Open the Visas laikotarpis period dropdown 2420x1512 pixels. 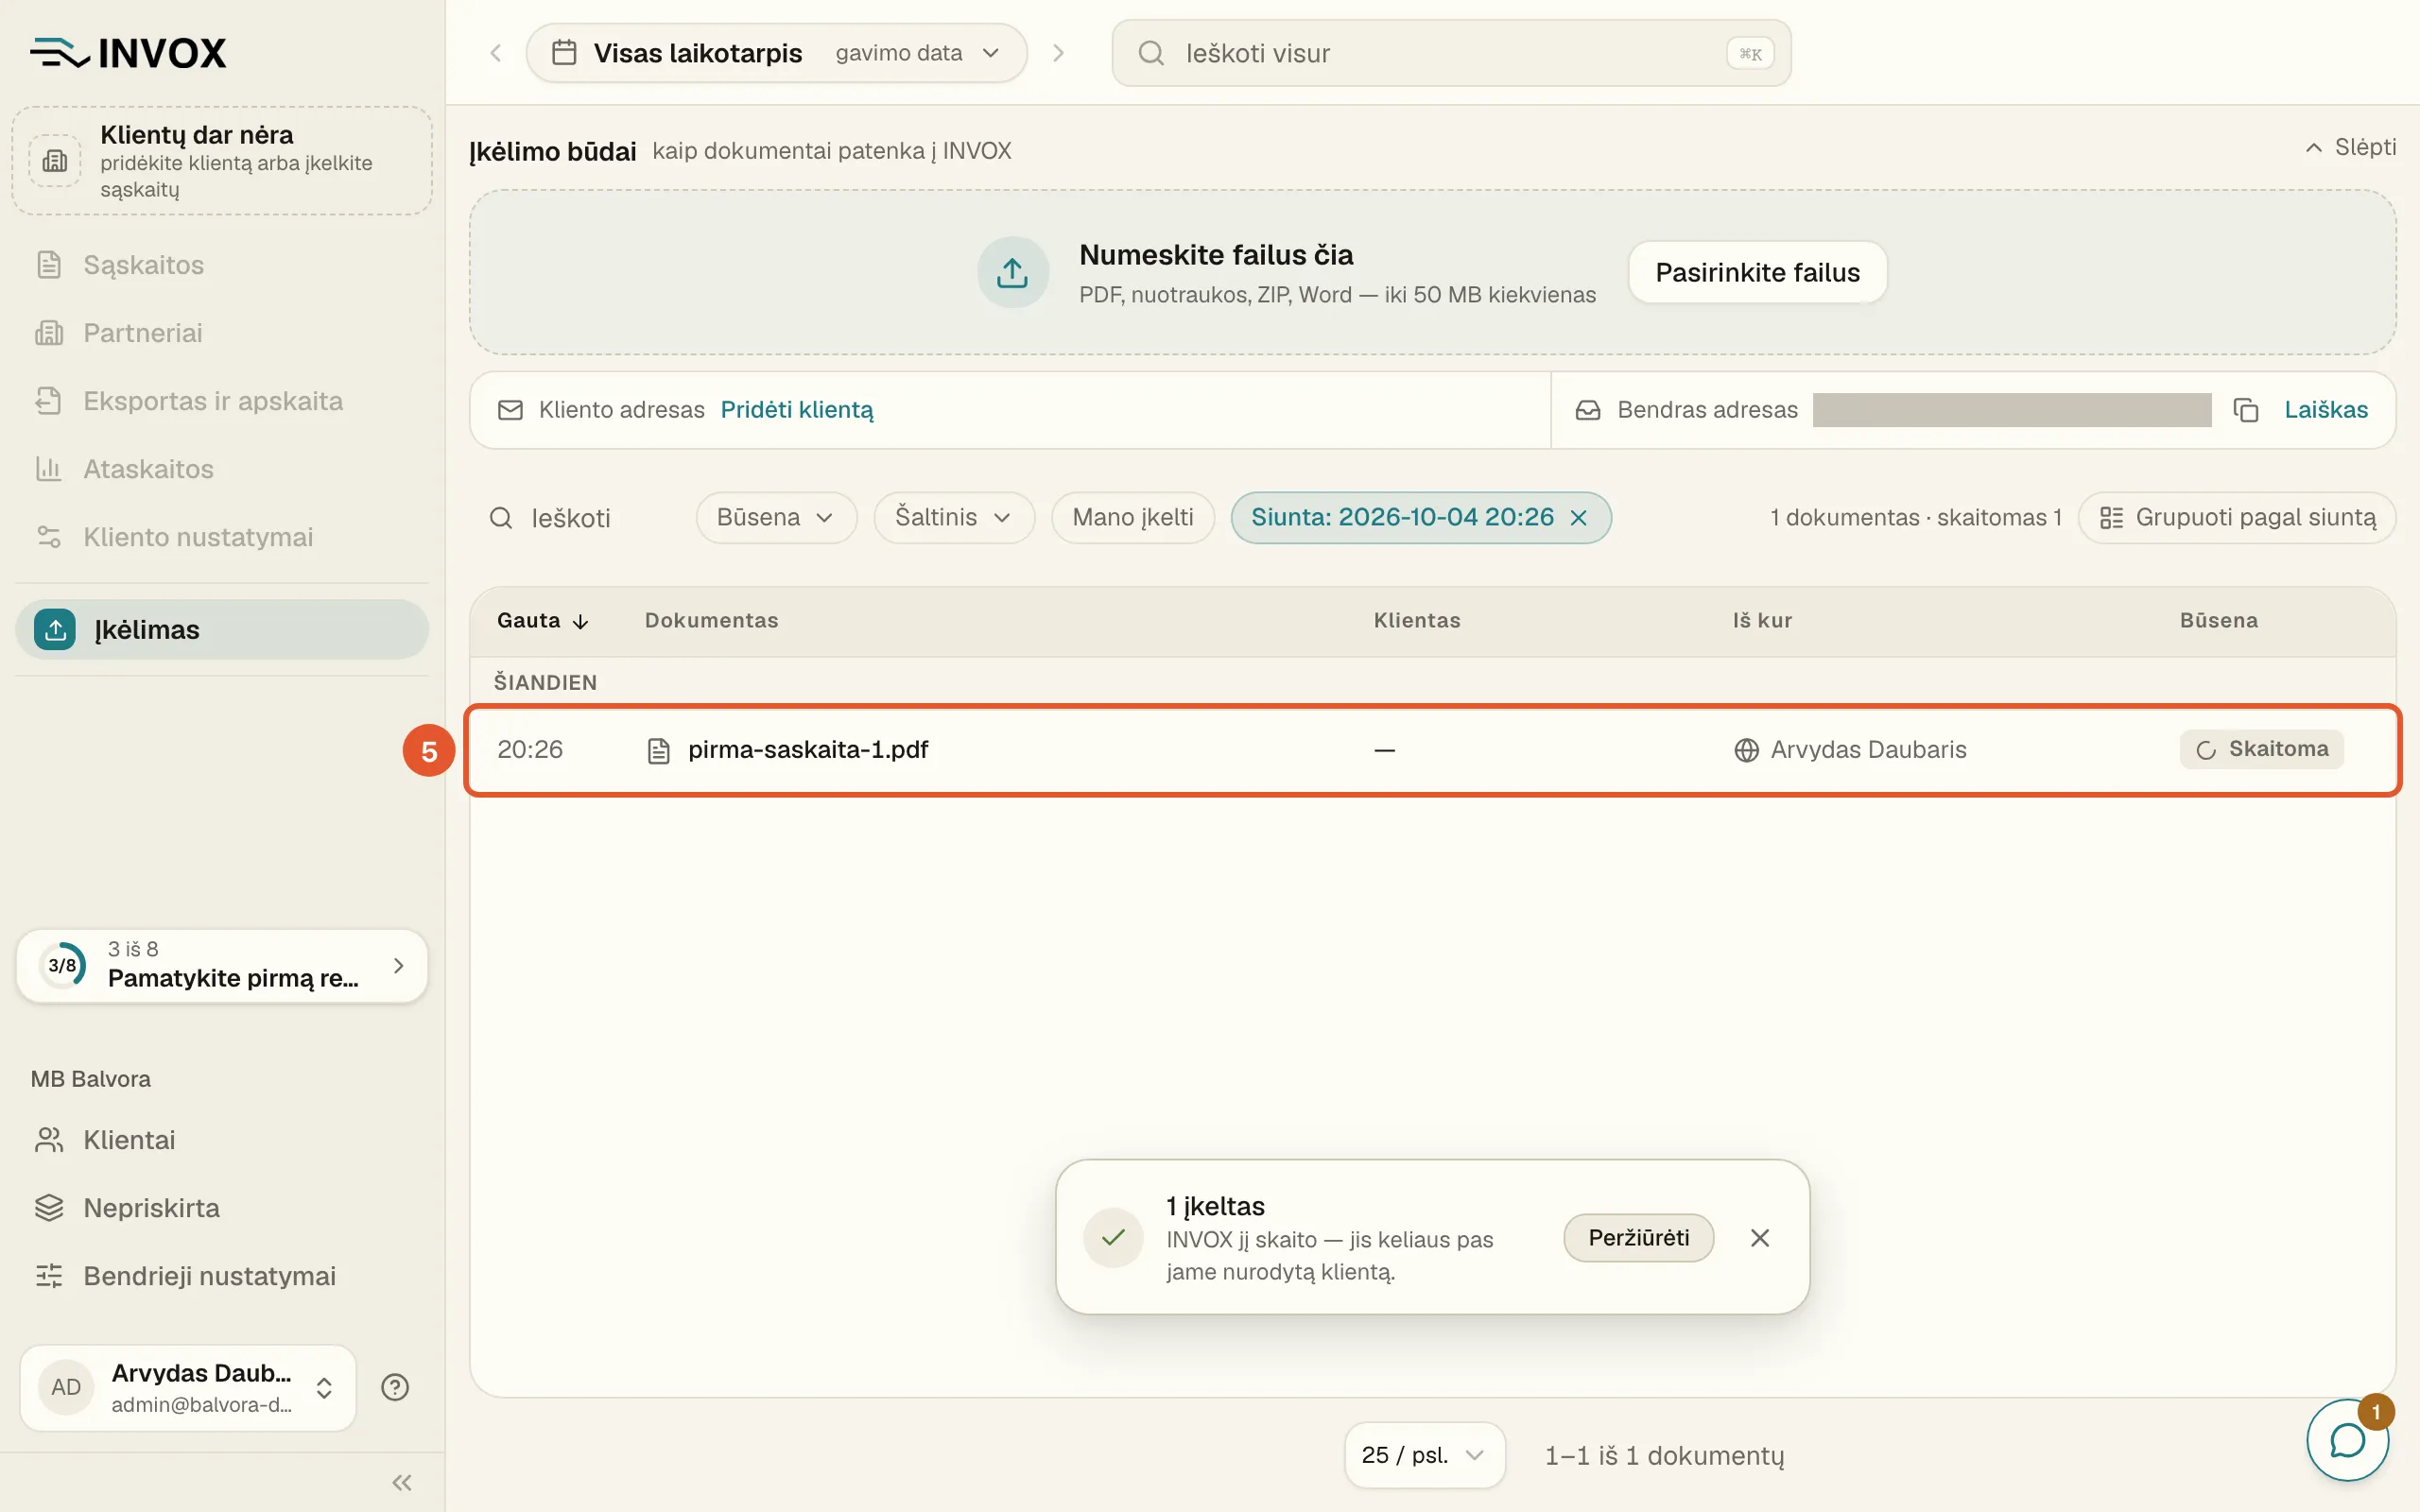click(776, 53)
